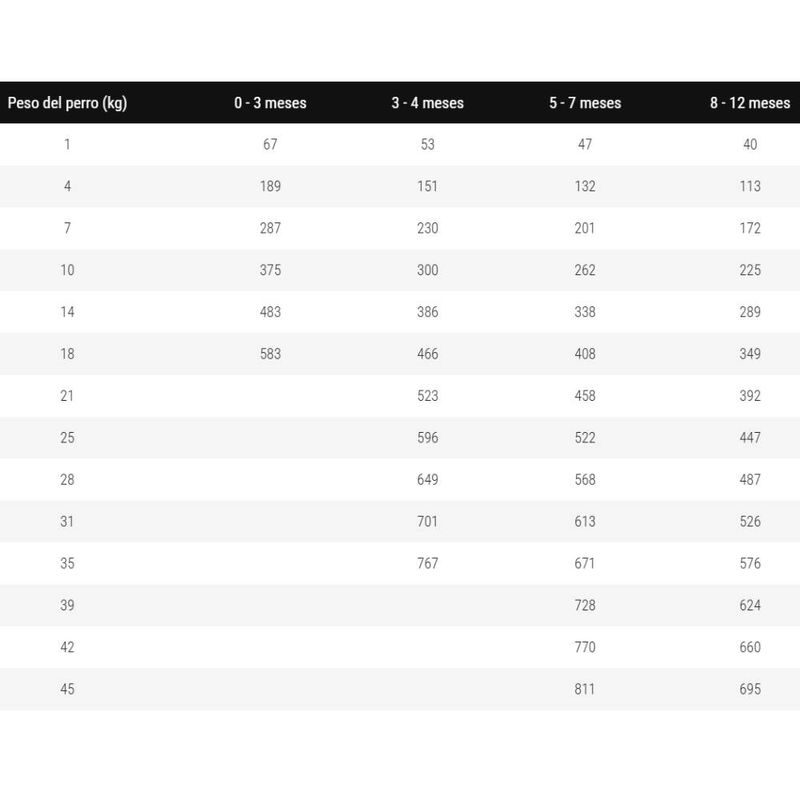800x800 pixels.
Task: Click the "Peso del perro (kg)" column header
Action: pyautogui.click(x=67, y=103)
